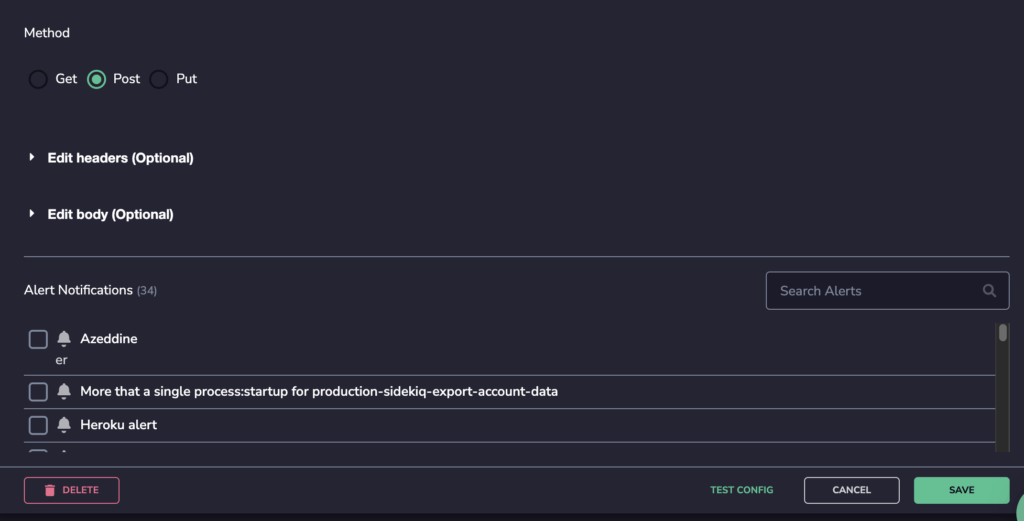
Task: Click the Cancel button
Action: tap(852, 490)
